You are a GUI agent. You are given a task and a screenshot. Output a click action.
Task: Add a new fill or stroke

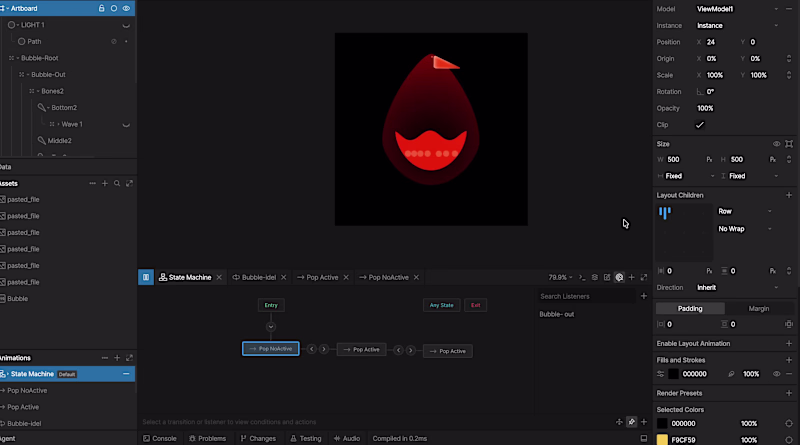pyautogui.click(x=789, y=360)
